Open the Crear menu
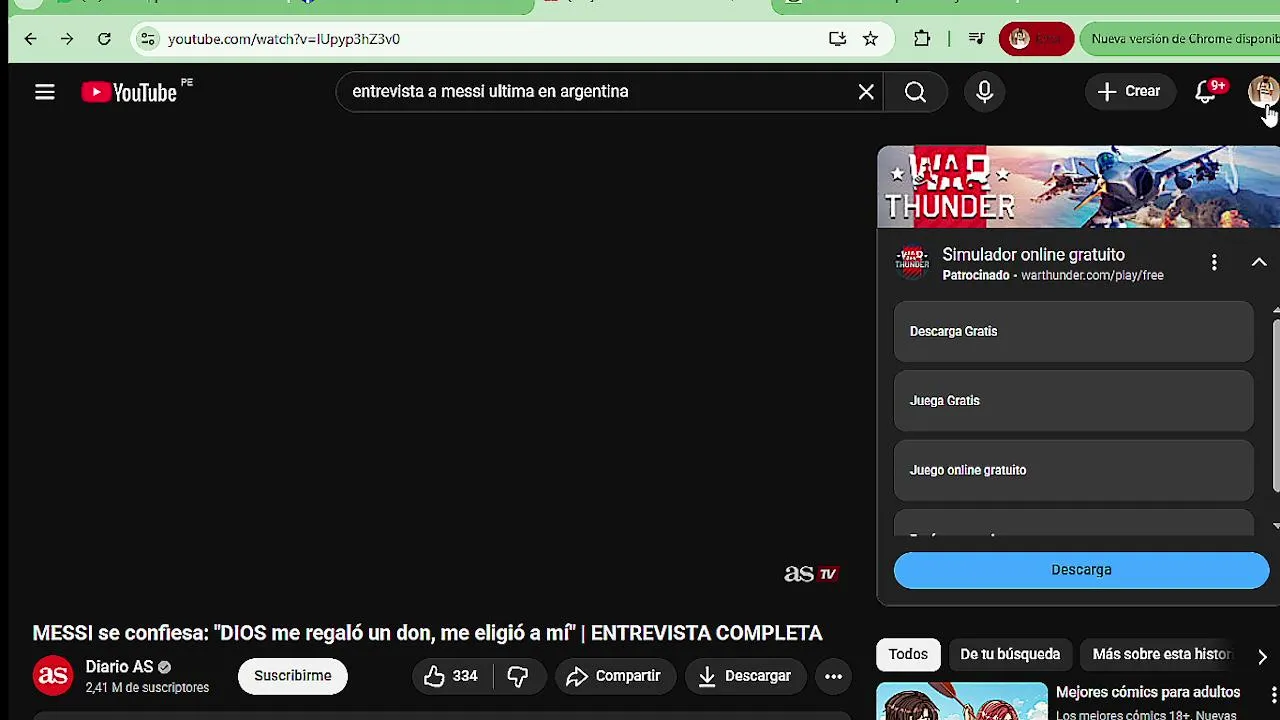 point(1129,92)
